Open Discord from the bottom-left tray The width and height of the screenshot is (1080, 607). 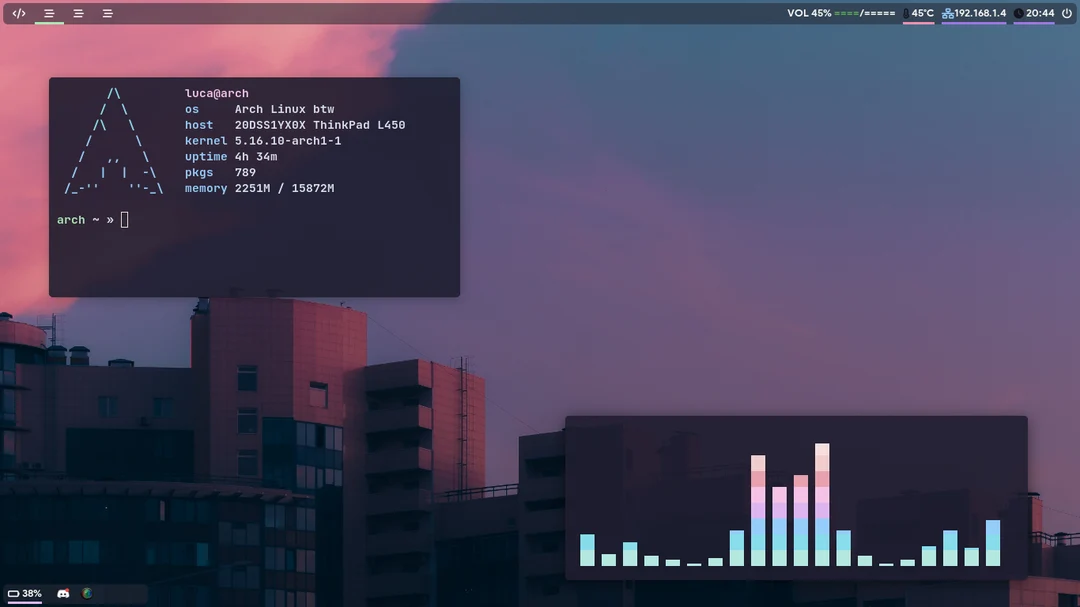[62, 594]
